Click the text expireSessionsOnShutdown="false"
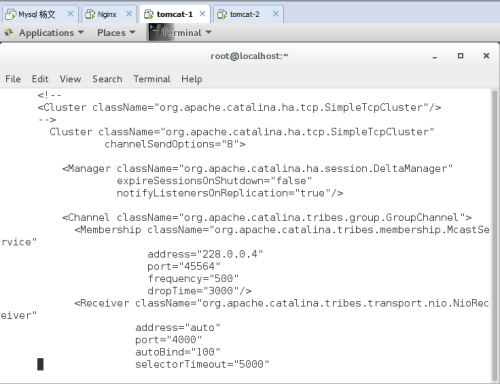 click(x=214, y=181)
